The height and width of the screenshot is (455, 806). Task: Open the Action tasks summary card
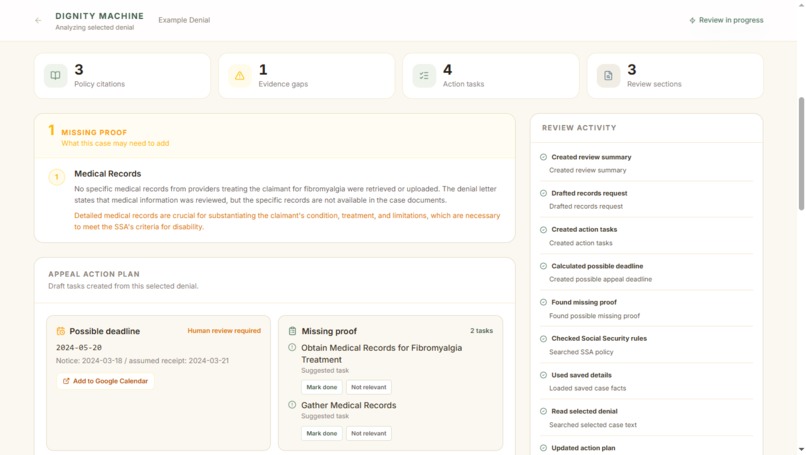(x=491, y=76)
